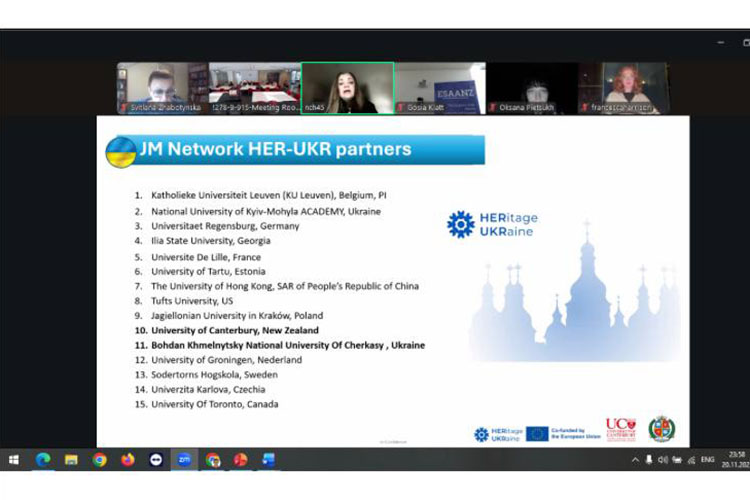Click the battery icon in system tray
750x500 pixels.
(676, 460)
